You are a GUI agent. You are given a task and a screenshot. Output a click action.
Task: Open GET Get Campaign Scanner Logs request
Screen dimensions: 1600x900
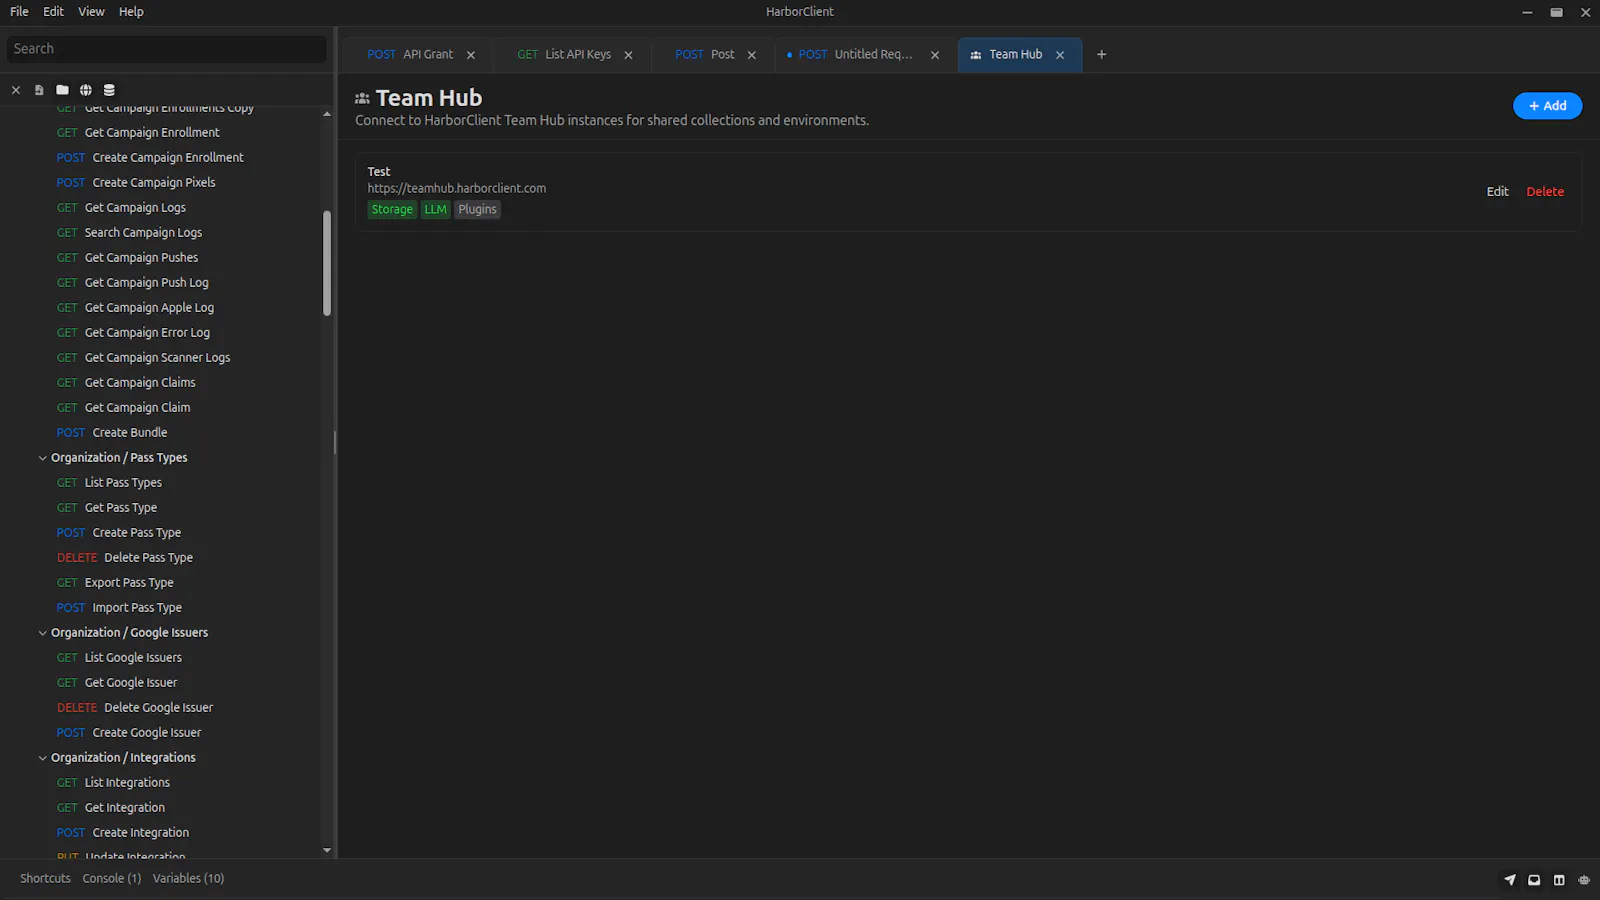tap(143, 358)
